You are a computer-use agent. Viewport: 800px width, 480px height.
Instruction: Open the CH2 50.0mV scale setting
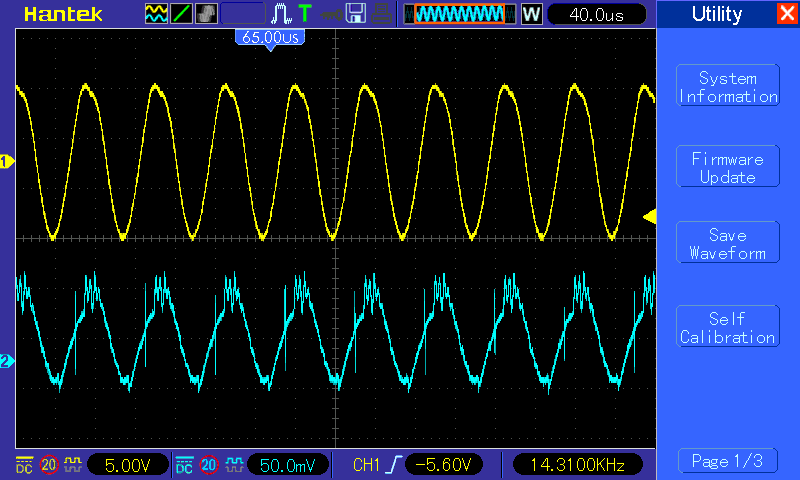point(287,465)
